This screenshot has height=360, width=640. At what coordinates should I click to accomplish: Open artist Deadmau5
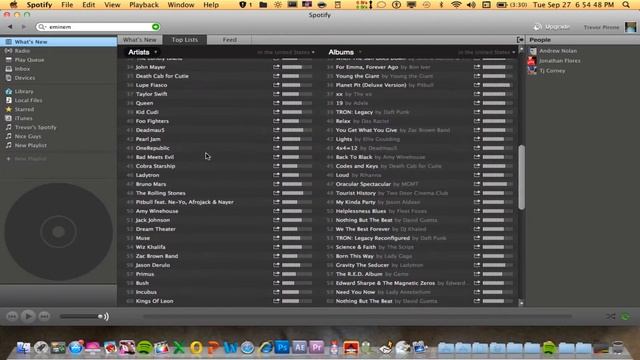tap(150, 130)
